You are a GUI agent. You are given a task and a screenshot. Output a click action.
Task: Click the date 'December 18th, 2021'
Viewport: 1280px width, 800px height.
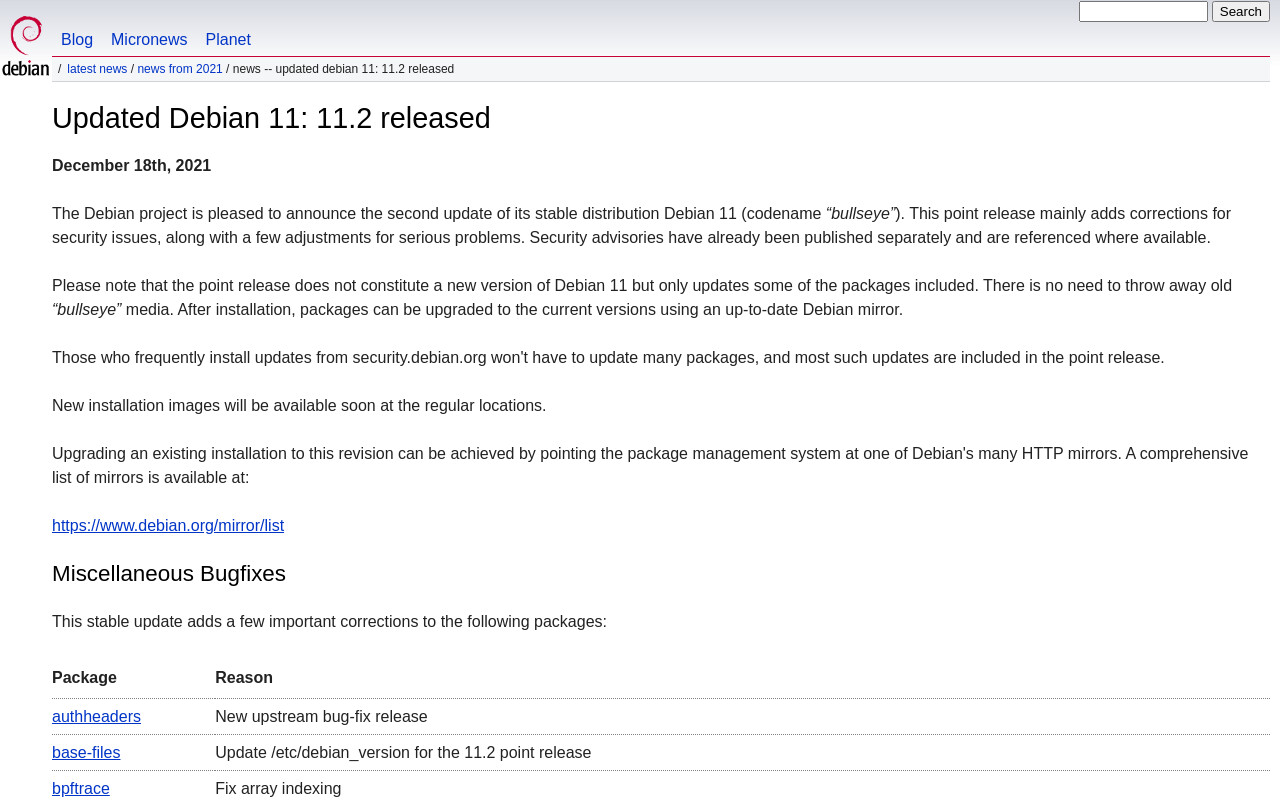pyautogui.click(x=132, y=166)
